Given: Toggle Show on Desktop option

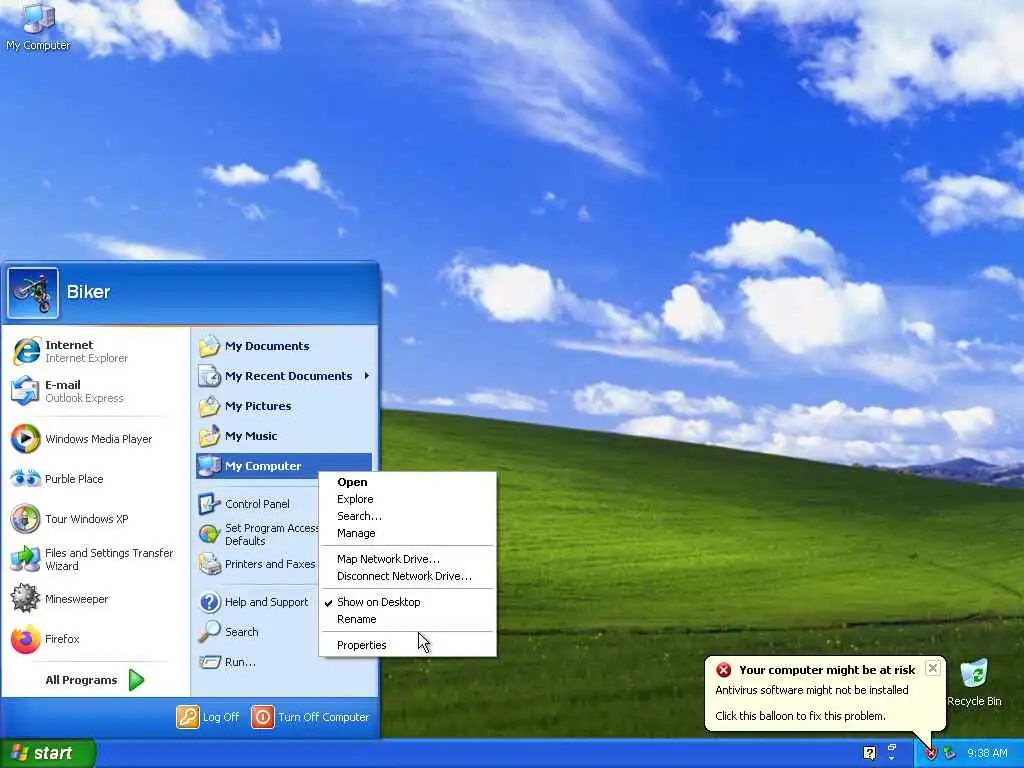Looking at the screenshot, I should [408, 602].
